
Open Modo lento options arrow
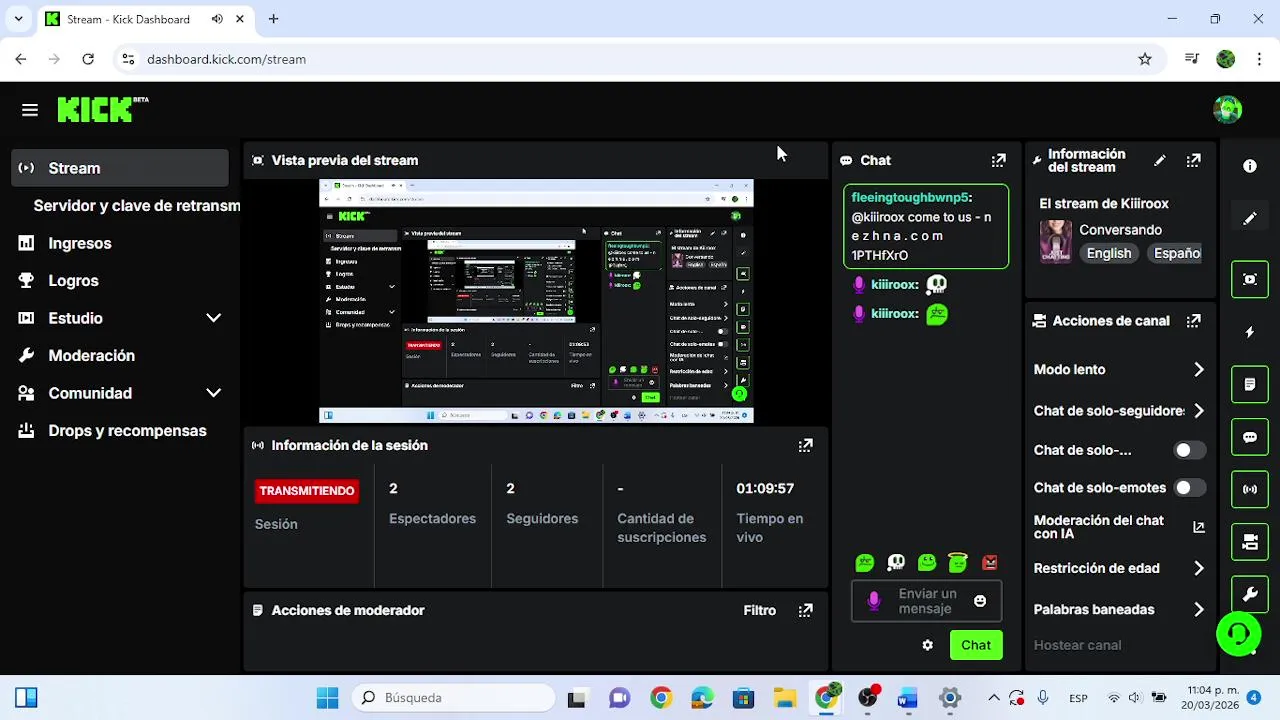pyautogui.click(x=1199, y=370)
